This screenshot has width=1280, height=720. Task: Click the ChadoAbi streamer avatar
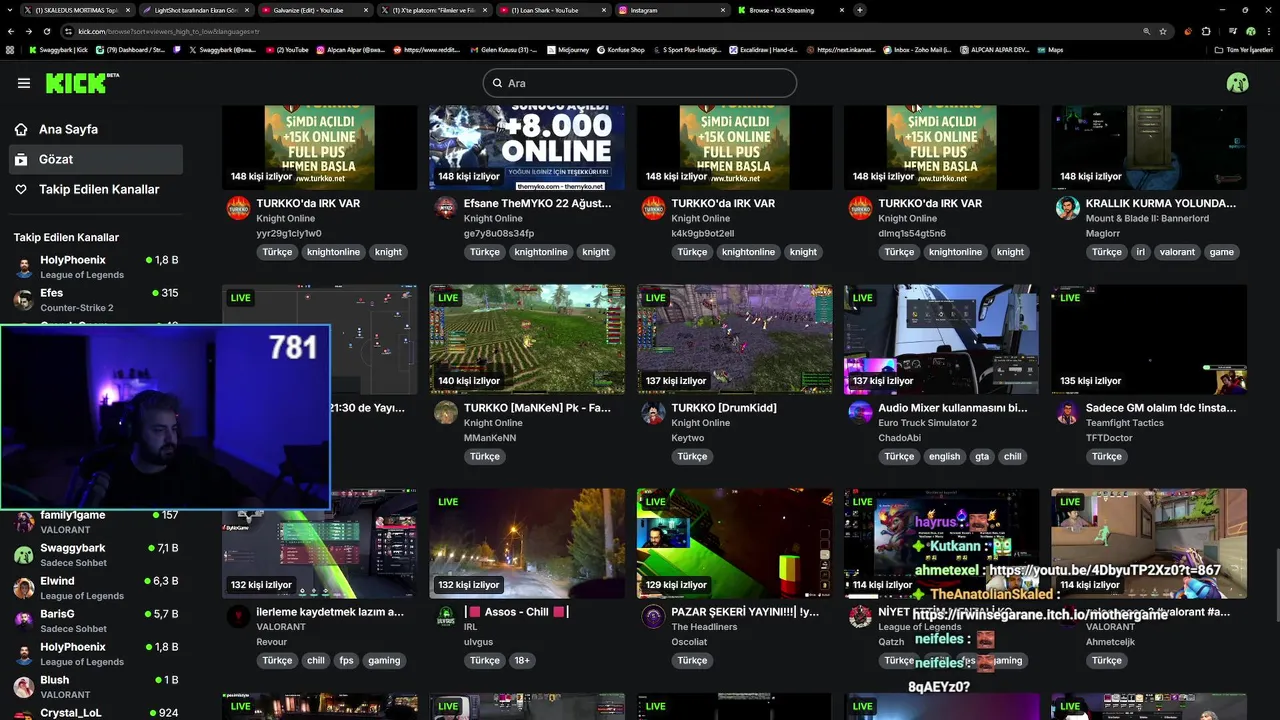[860, 412]
